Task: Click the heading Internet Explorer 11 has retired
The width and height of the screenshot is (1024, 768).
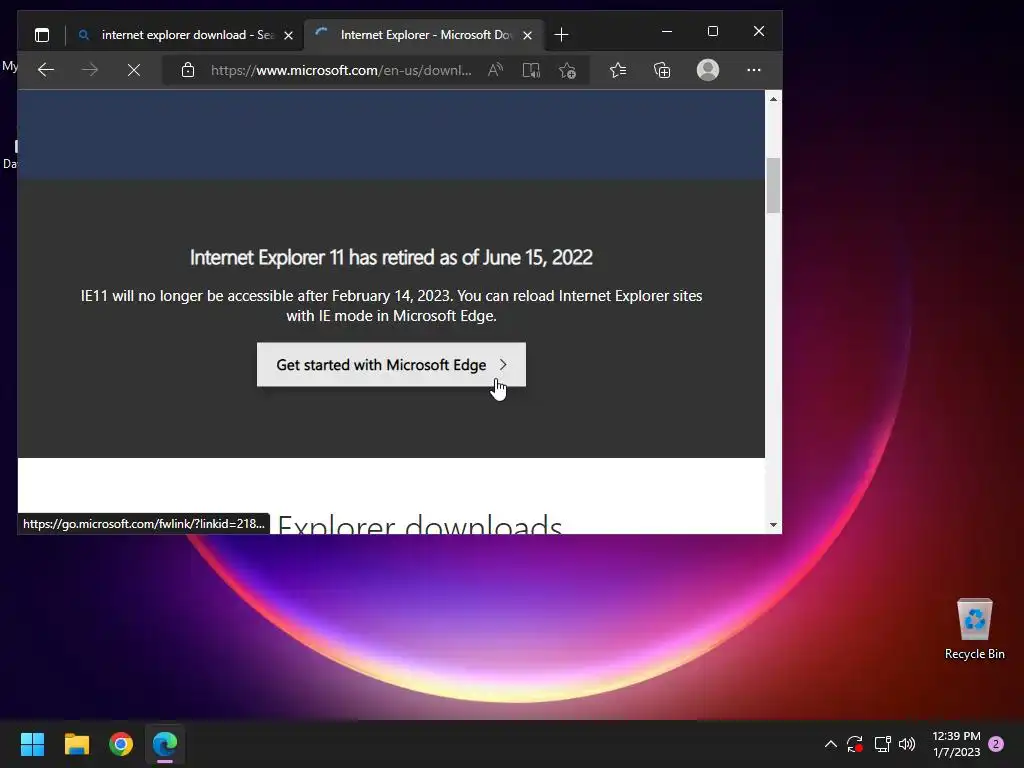Action: click(x=391, y=257)
